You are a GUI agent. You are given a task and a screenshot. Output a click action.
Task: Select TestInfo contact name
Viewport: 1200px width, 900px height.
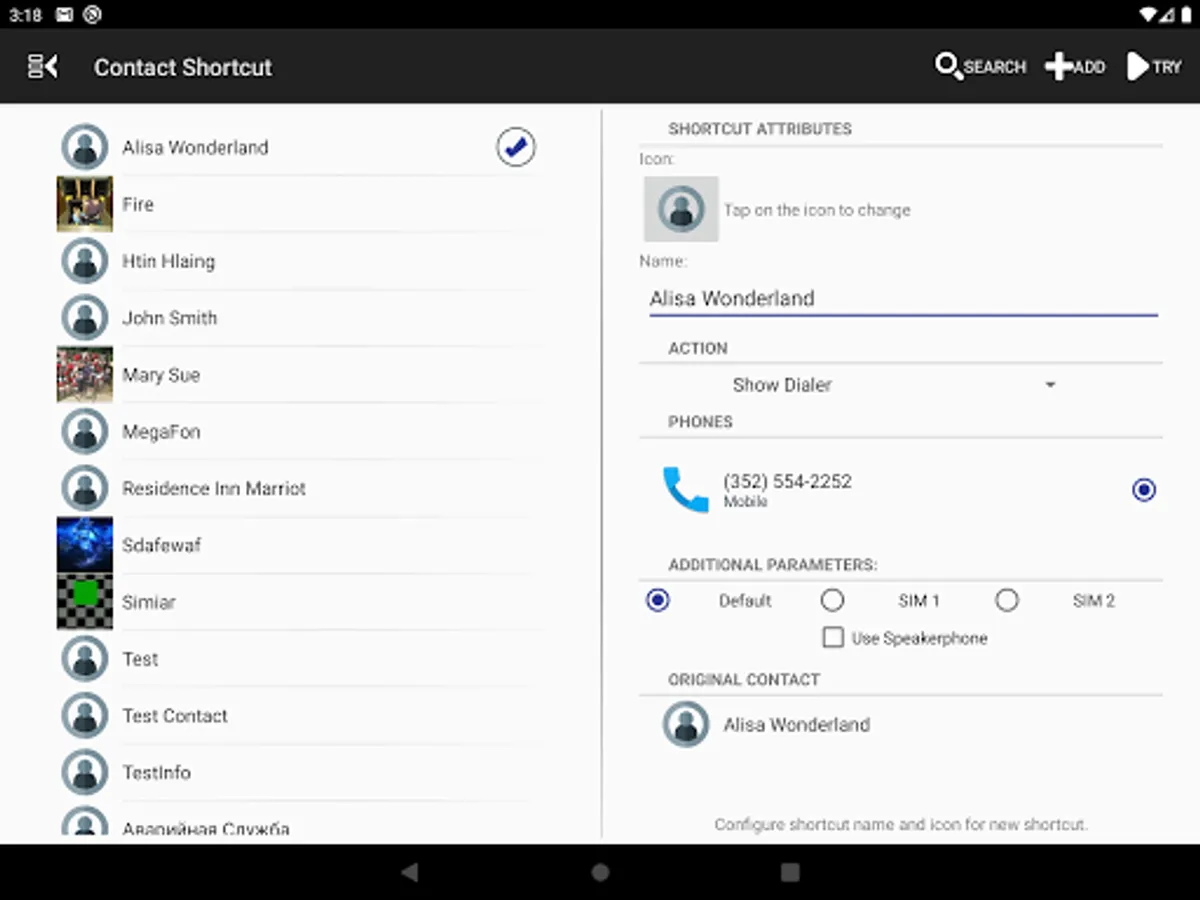pyautogui.click(x=156, y=772)
